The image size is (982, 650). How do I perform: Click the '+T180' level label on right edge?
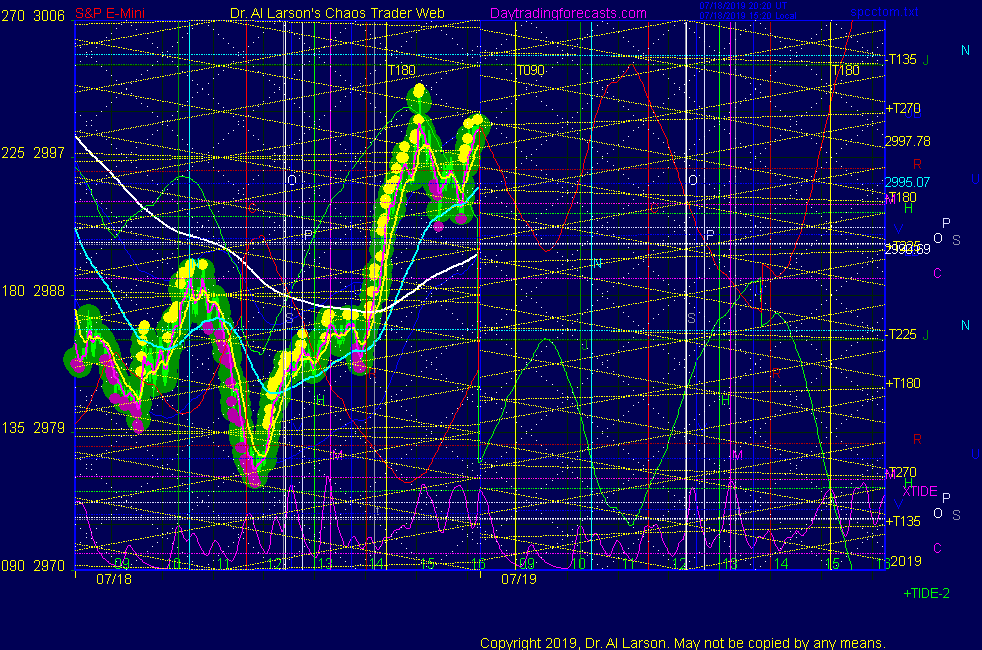[902, 383]
